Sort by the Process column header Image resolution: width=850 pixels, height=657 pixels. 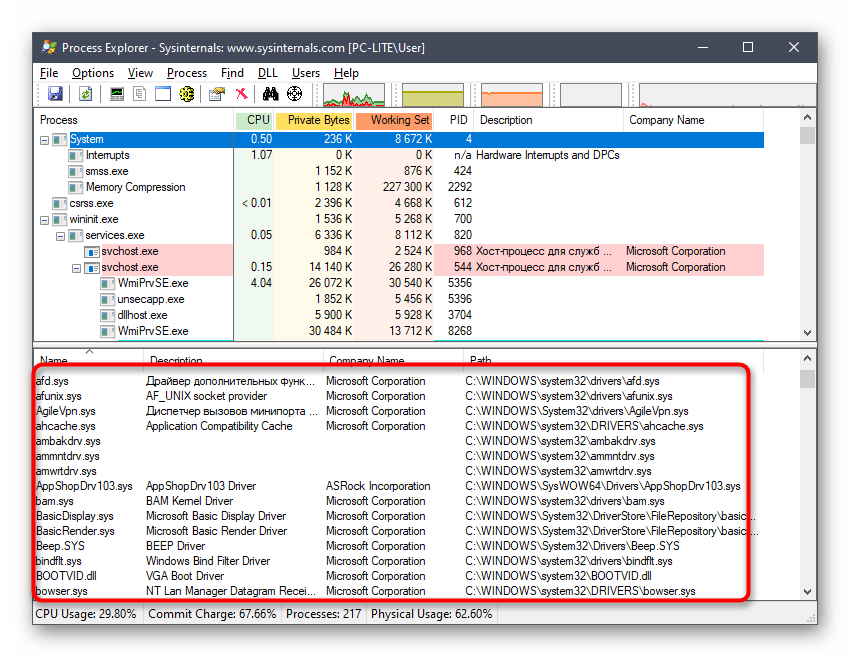click(x=134, y=120)
